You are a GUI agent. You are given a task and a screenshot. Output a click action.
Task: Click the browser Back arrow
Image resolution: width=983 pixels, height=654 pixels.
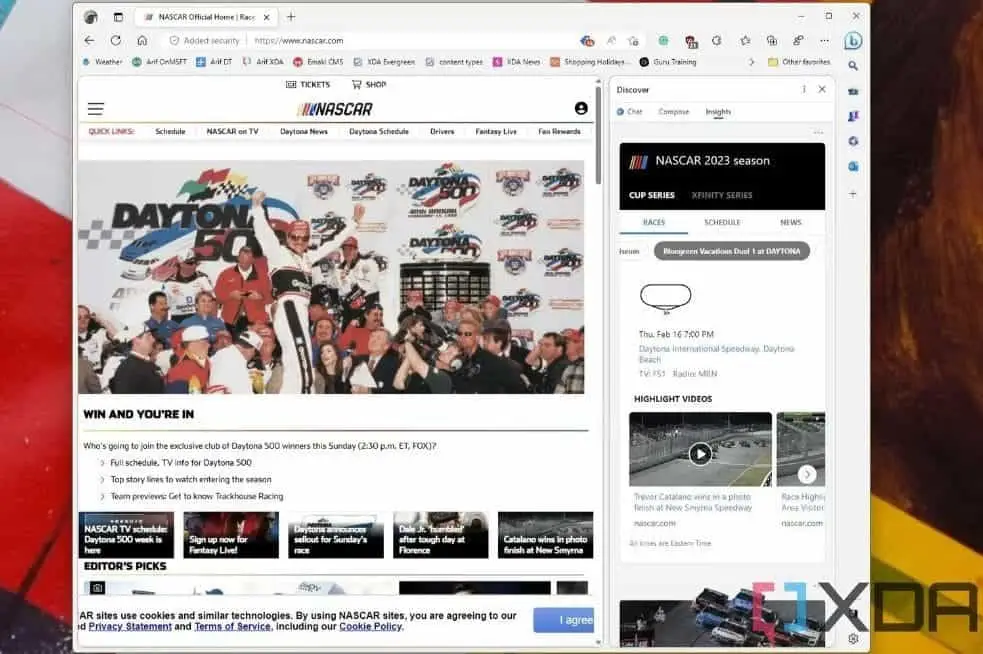click(89, 41)
